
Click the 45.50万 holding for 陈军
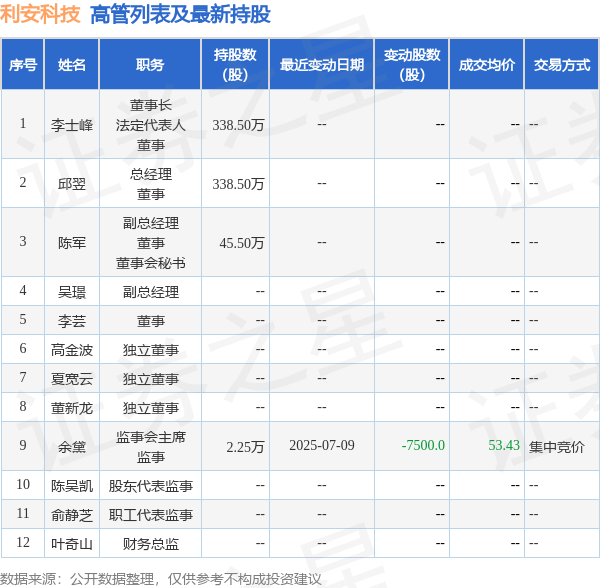[241, 243]
